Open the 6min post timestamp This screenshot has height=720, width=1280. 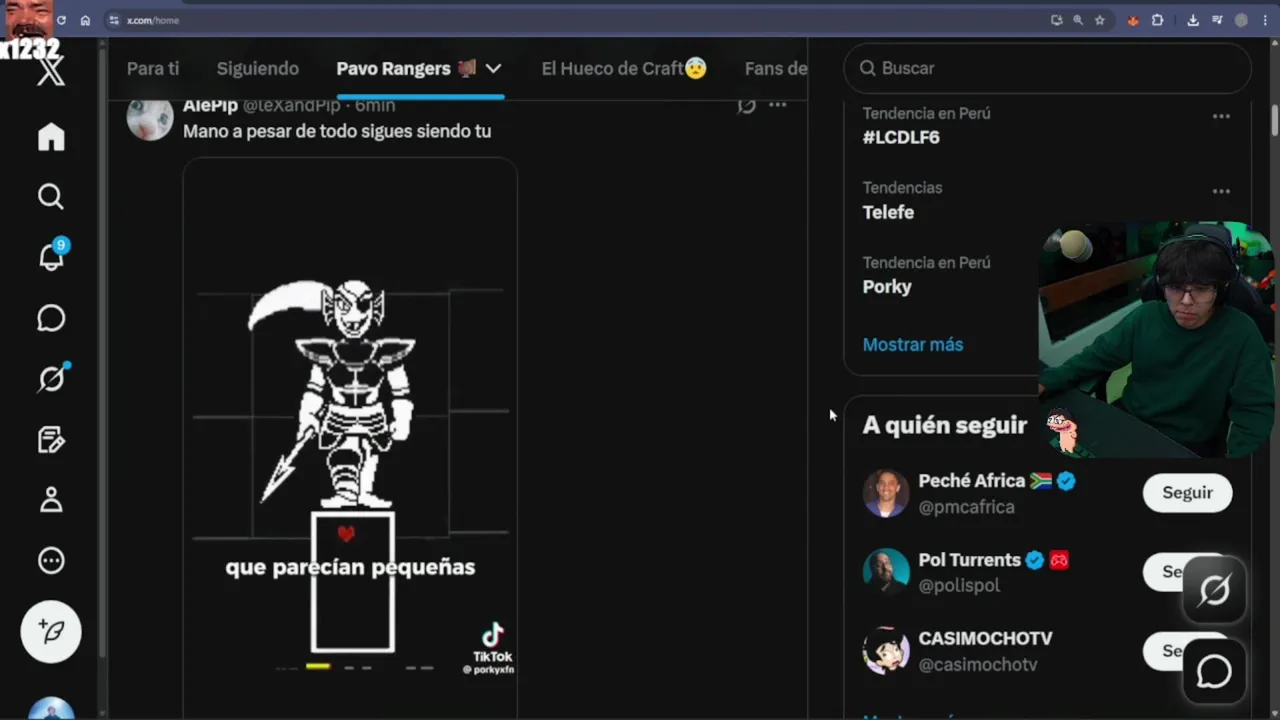coord(375,106)
